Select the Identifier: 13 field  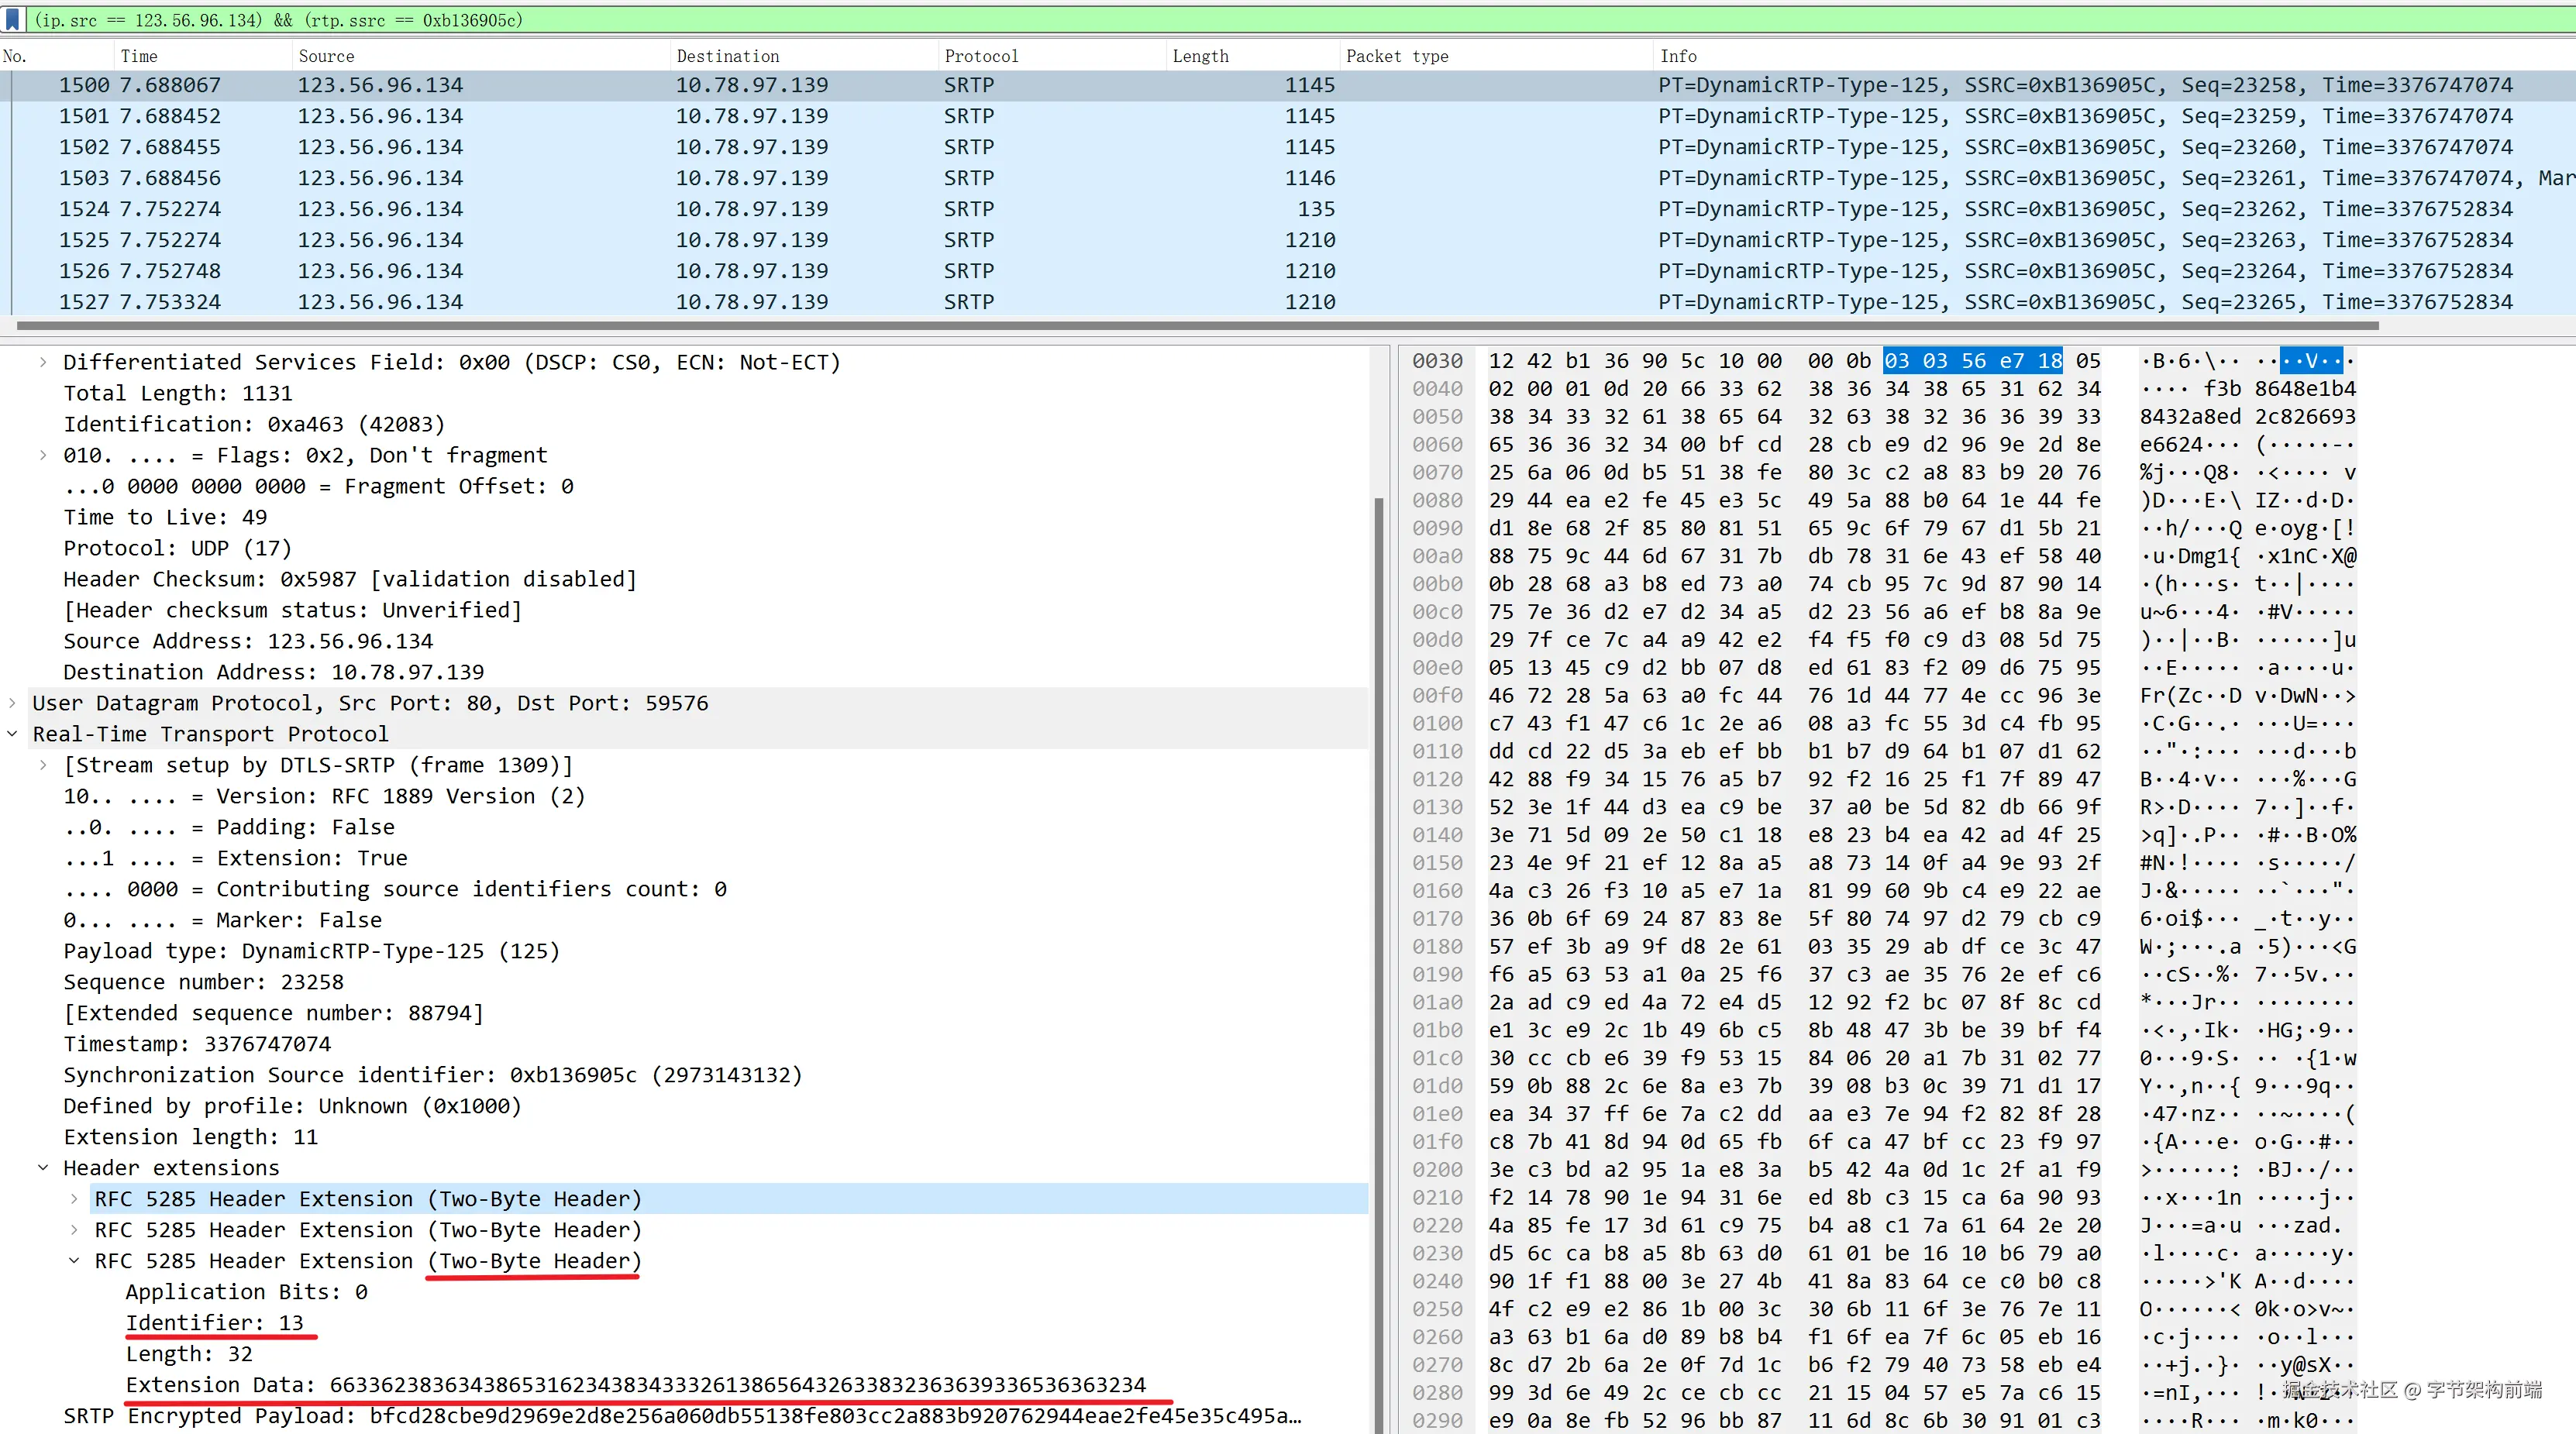click(x=214, y=1323)
